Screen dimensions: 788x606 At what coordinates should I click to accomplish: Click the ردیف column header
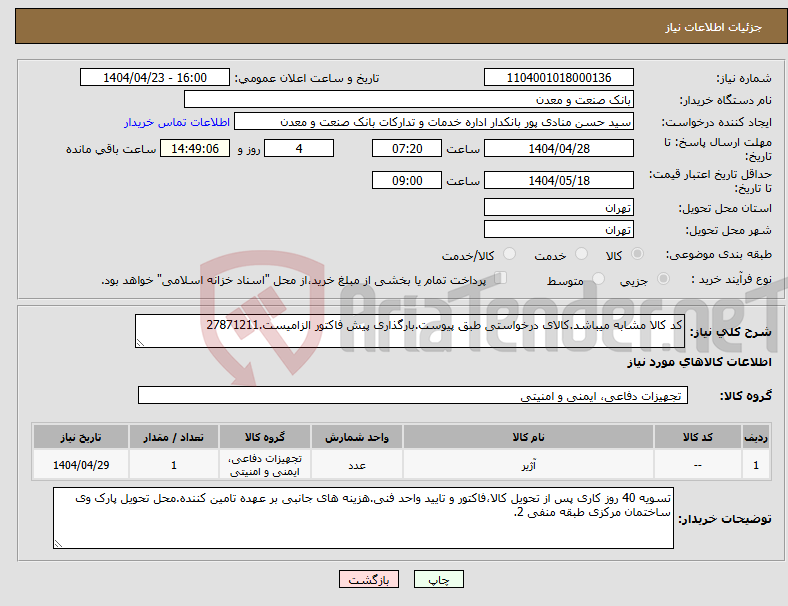pos(755,437)
